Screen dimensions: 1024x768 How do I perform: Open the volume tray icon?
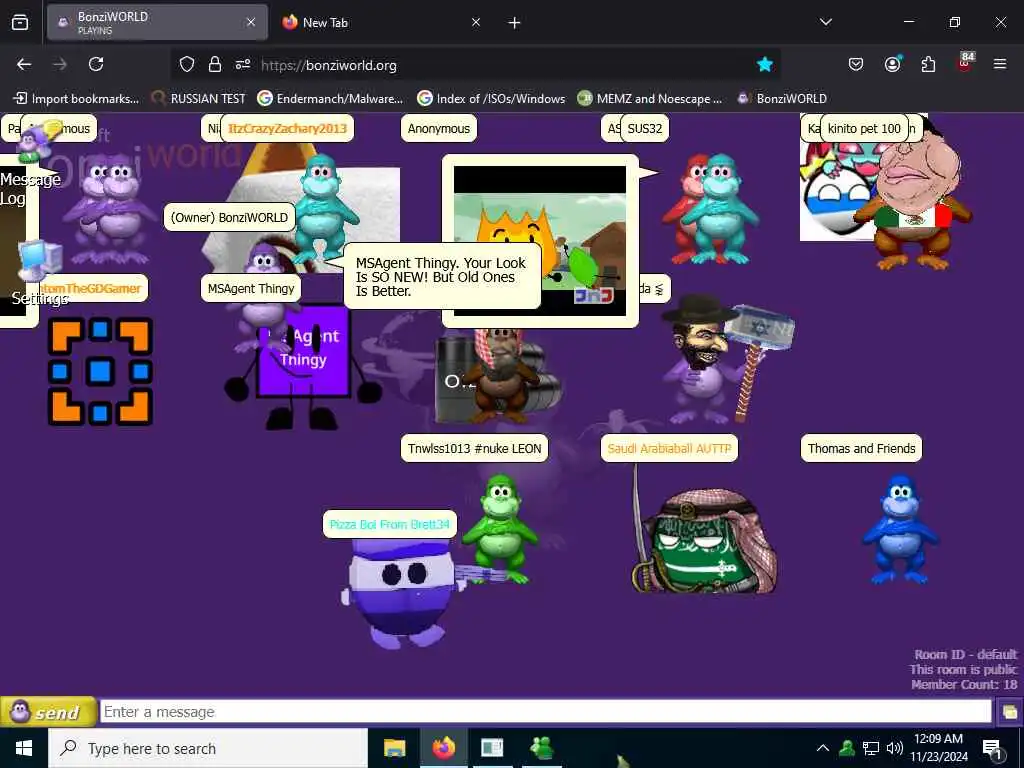pos(895,748)
